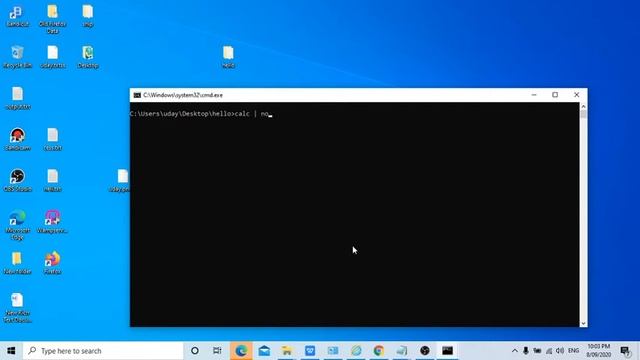The image size is (640, 360).
Task: Minimize the cmd.exe window
Action: click(x=534, y=95)
